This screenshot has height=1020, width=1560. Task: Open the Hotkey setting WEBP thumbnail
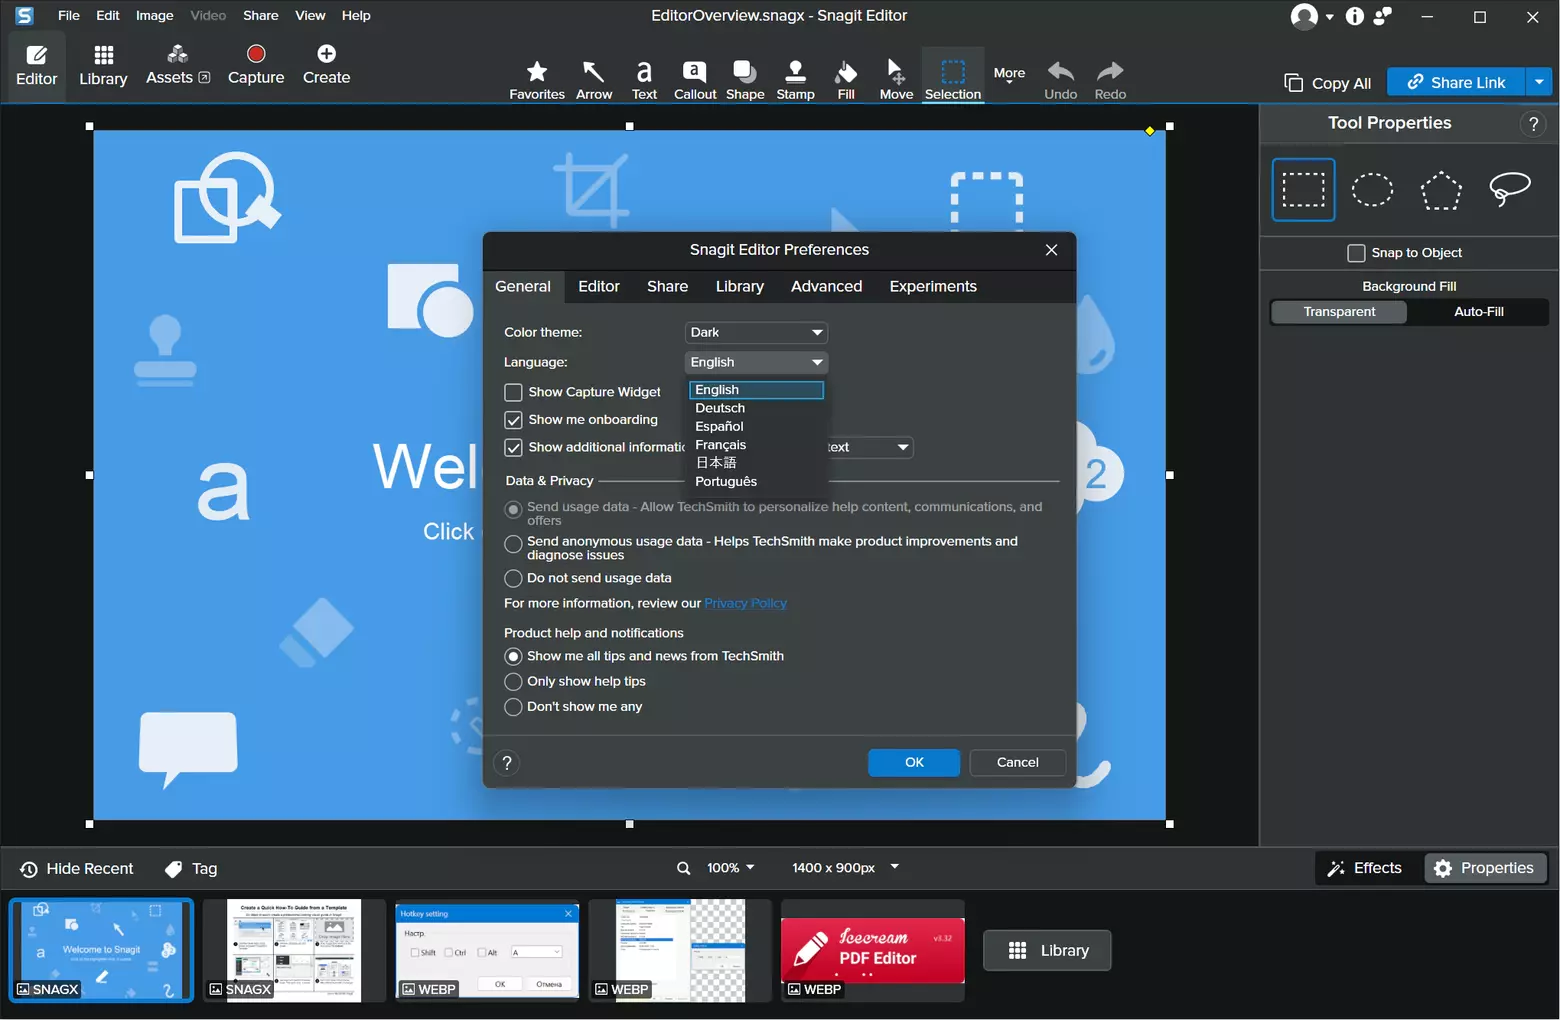click(488, 951)
